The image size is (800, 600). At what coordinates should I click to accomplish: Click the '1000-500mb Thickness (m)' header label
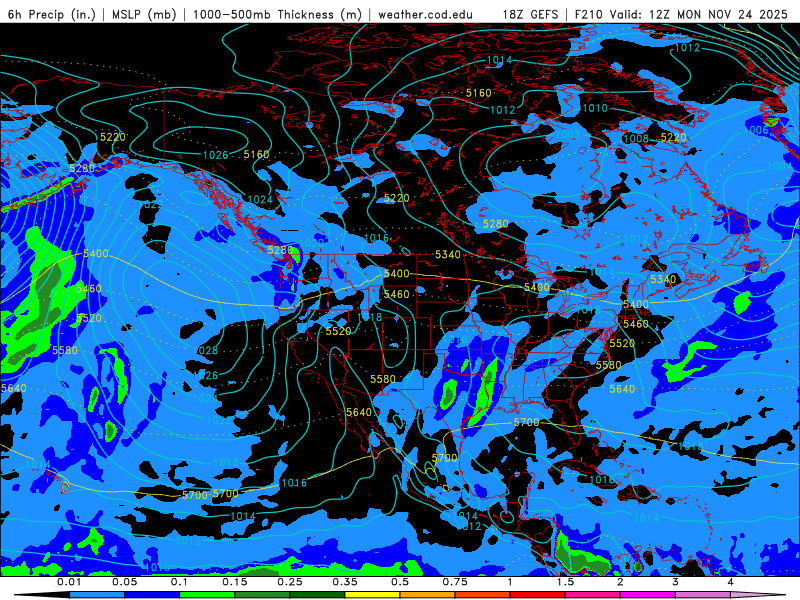[x=277, y=14]
